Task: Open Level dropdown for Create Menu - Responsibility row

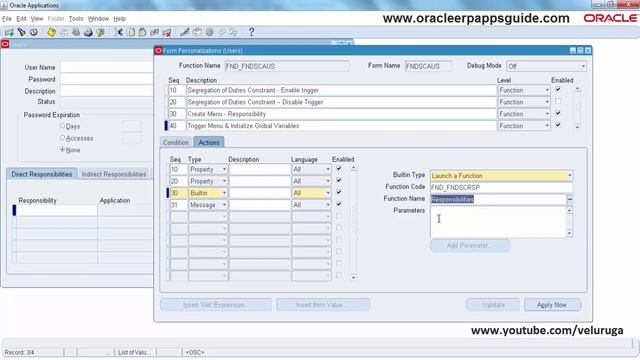Action: point(547,114)
